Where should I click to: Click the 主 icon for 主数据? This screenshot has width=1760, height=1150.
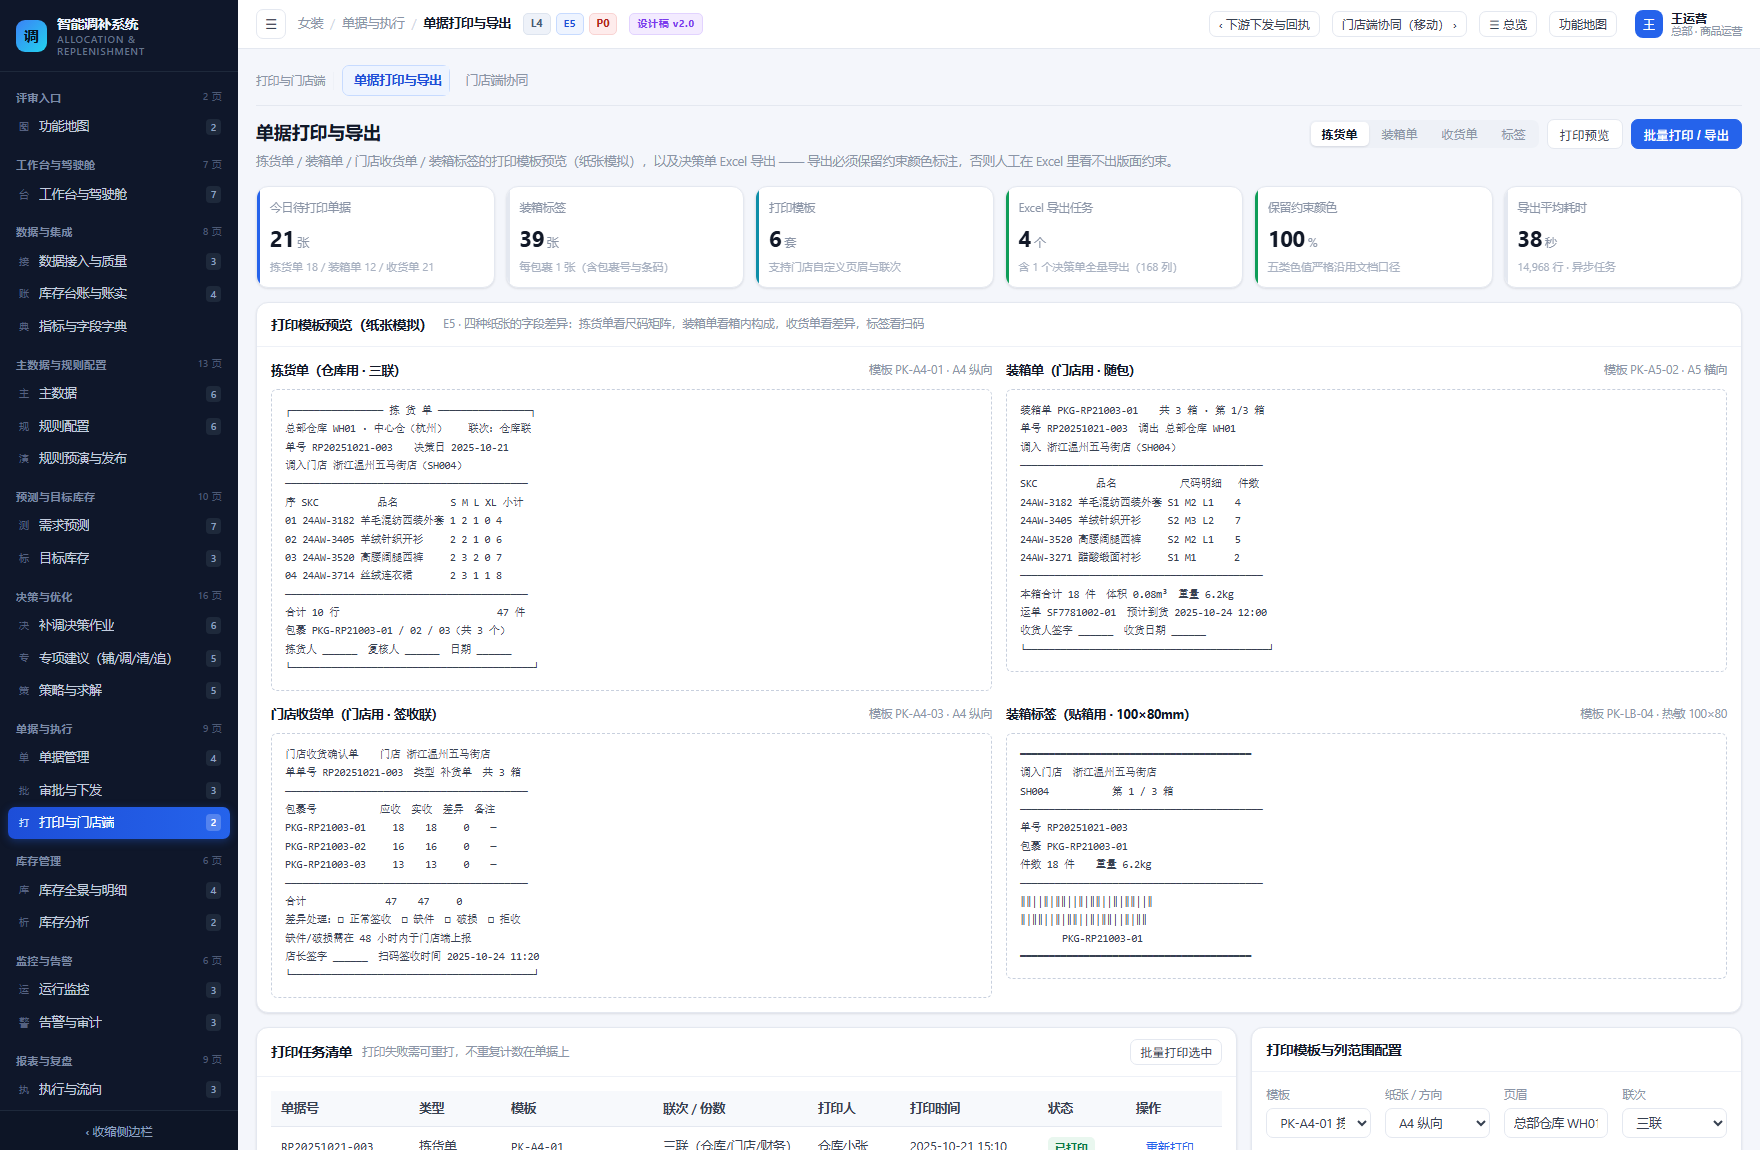[x=24, y=394]
